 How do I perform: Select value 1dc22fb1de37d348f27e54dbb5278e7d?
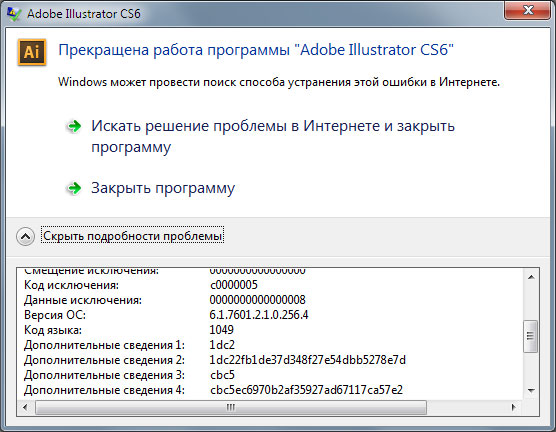pyautogui.click(x=307, y=360)
